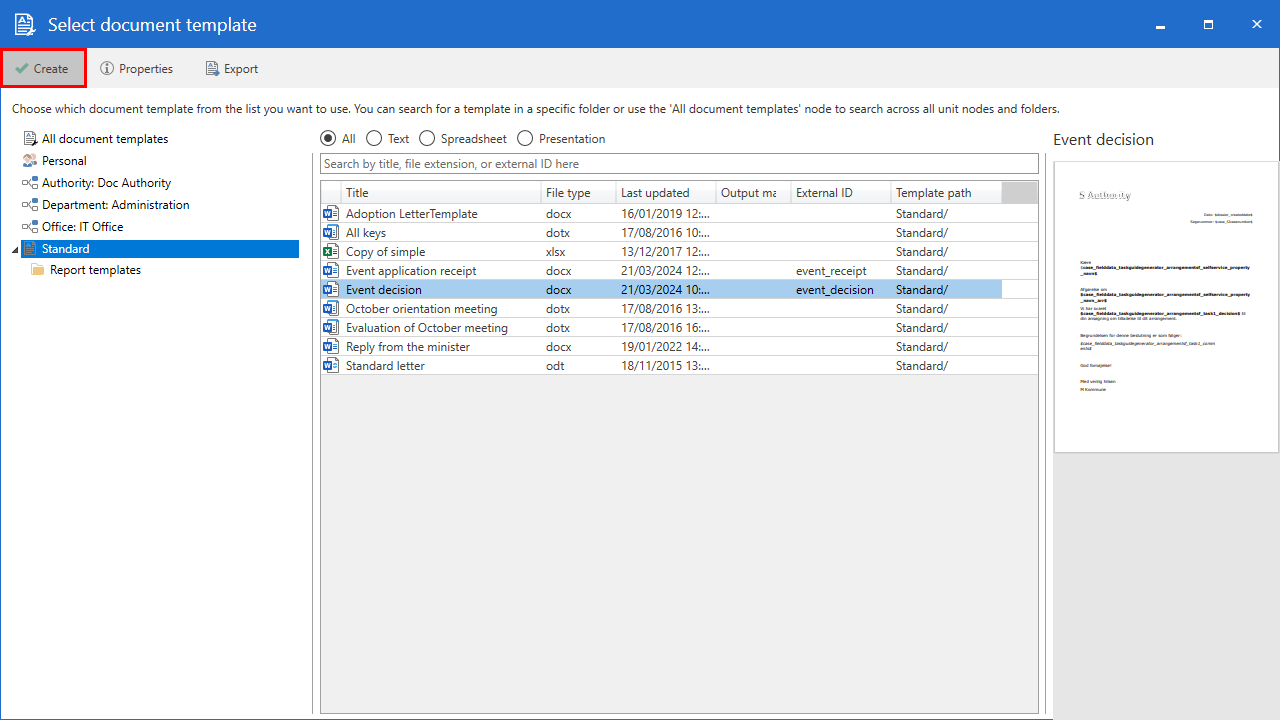Click the Excel icon beside Copy of simple

pyautogui.click(x=331, y=252)
